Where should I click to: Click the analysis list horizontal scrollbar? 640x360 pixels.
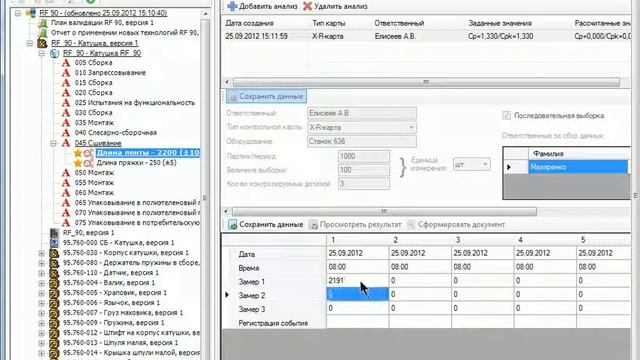tap(426, 82)
